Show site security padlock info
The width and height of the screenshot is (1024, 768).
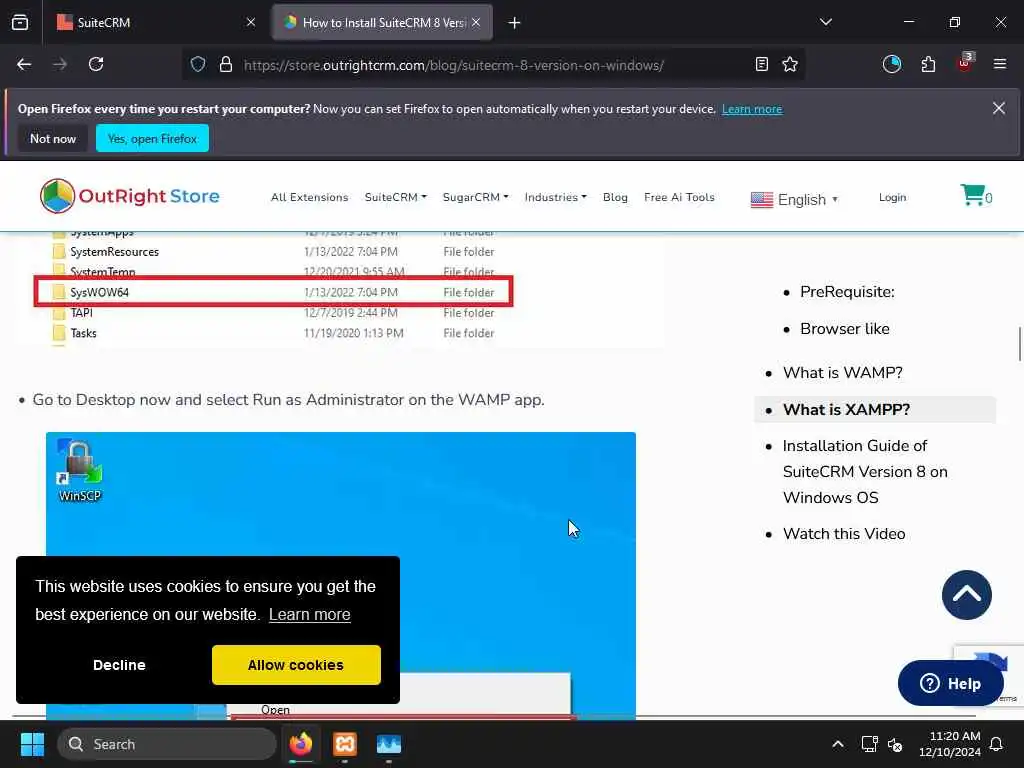point(226,64)
